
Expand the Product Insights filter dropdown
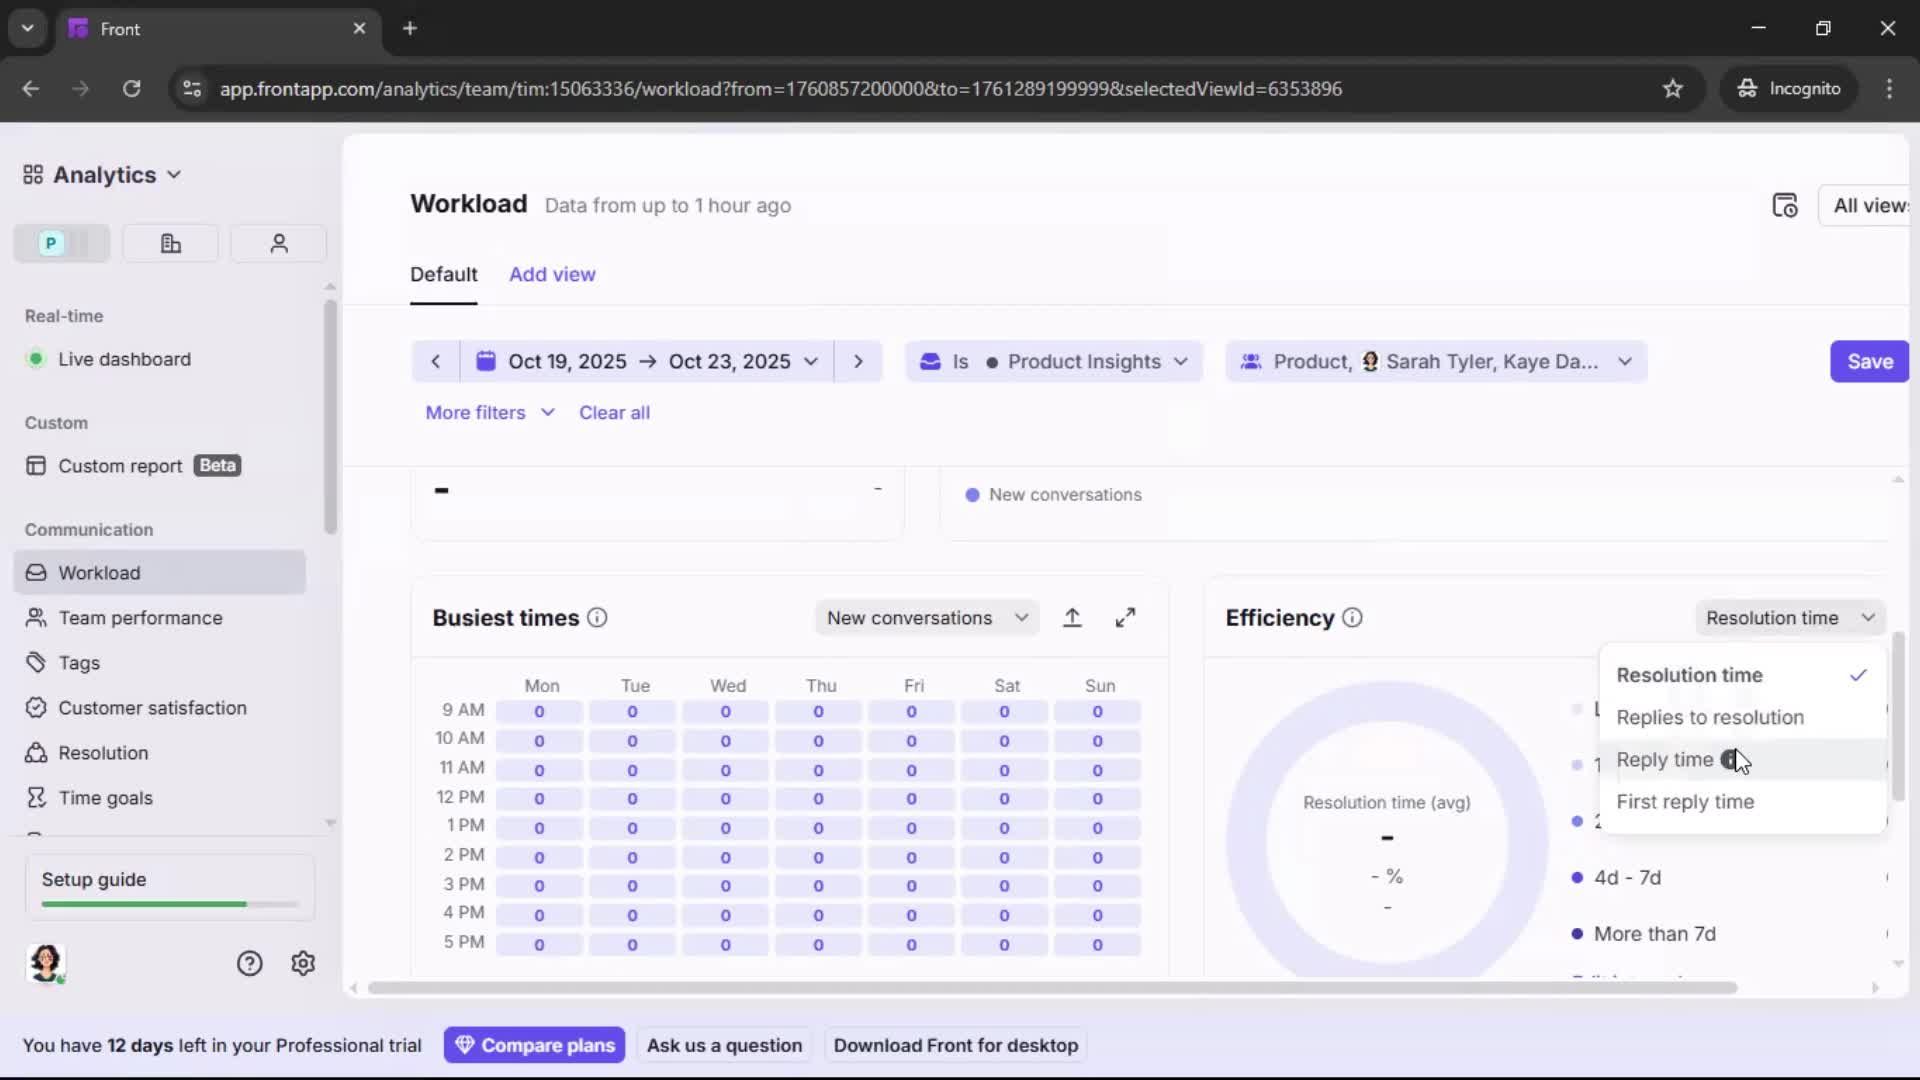click(1181, 361)
